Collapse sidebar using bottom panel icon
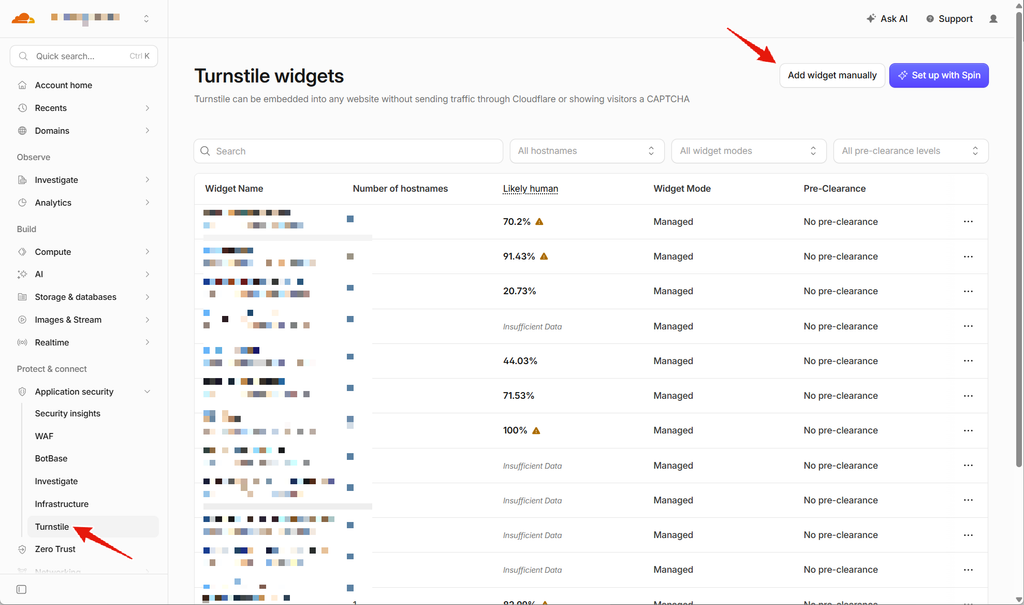The height and width of the screenshot is (605, 1024). 22,589
